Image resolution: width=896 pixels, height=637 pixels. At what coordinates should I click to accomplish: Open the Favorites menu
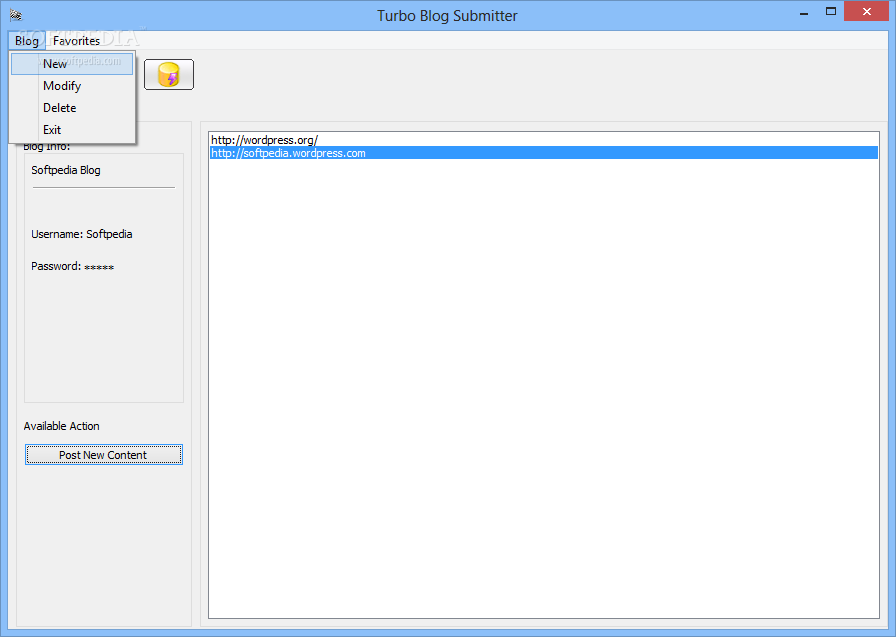point(77,41)
